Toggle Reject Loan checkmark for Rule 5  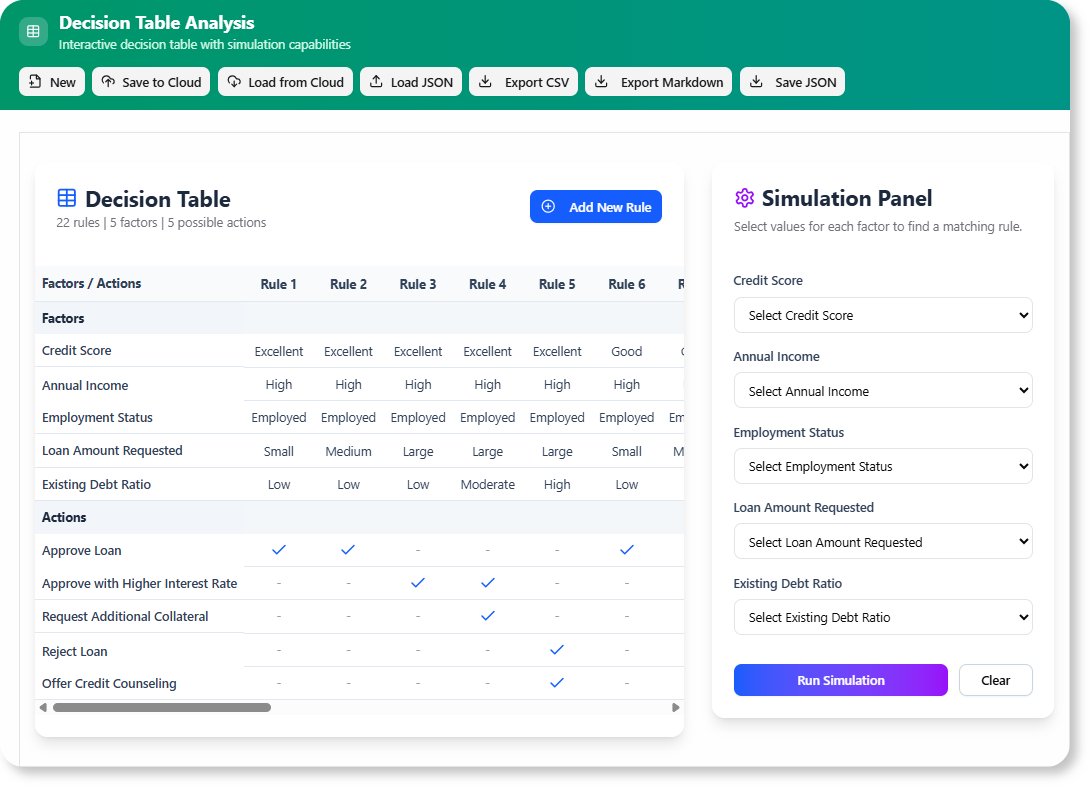[557, 649]
